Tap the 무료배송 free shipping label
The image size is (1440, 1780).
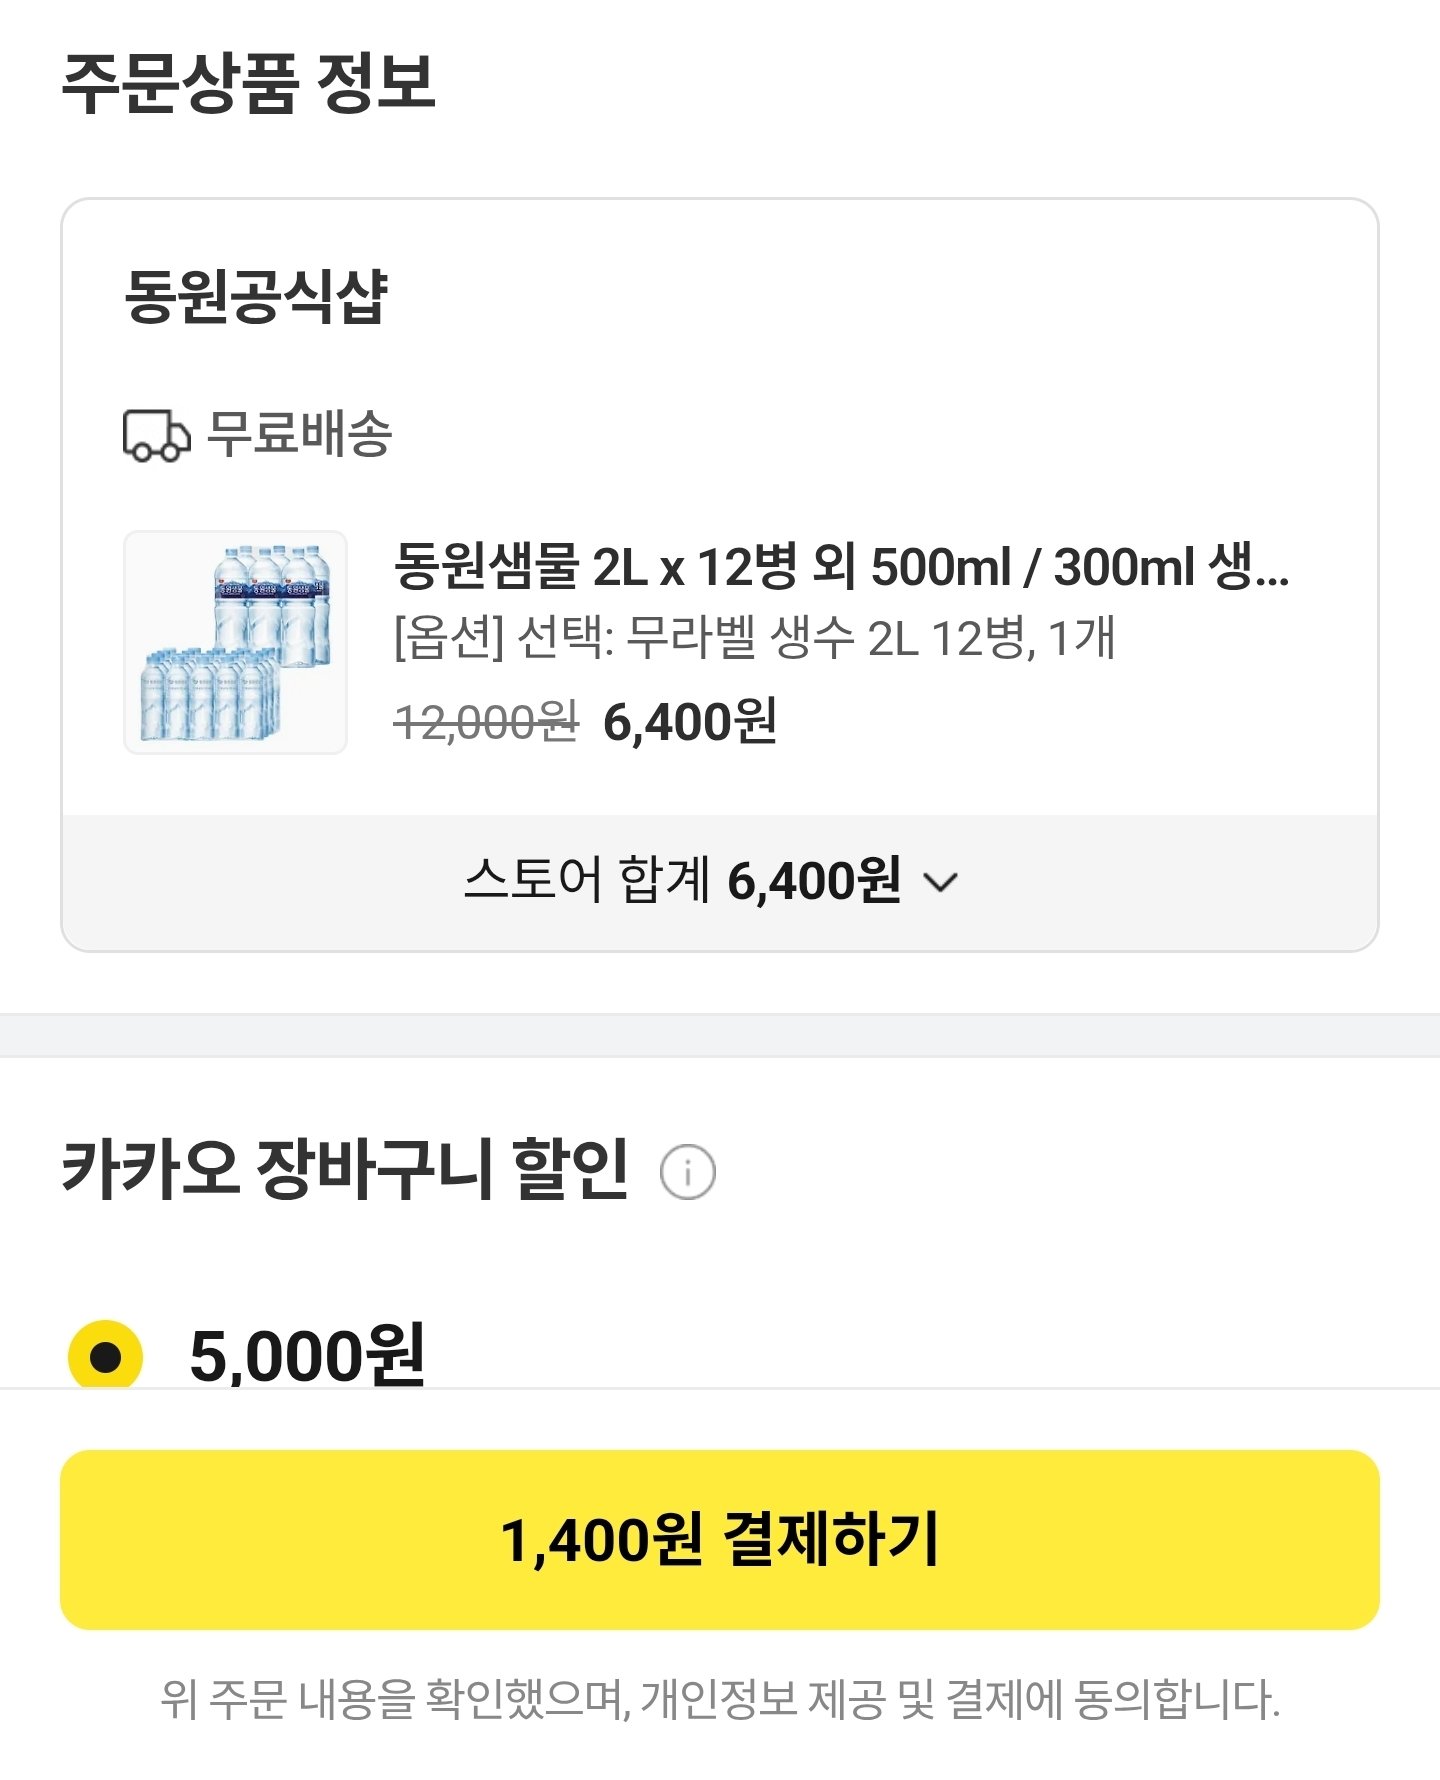click(x=299, y=434)
